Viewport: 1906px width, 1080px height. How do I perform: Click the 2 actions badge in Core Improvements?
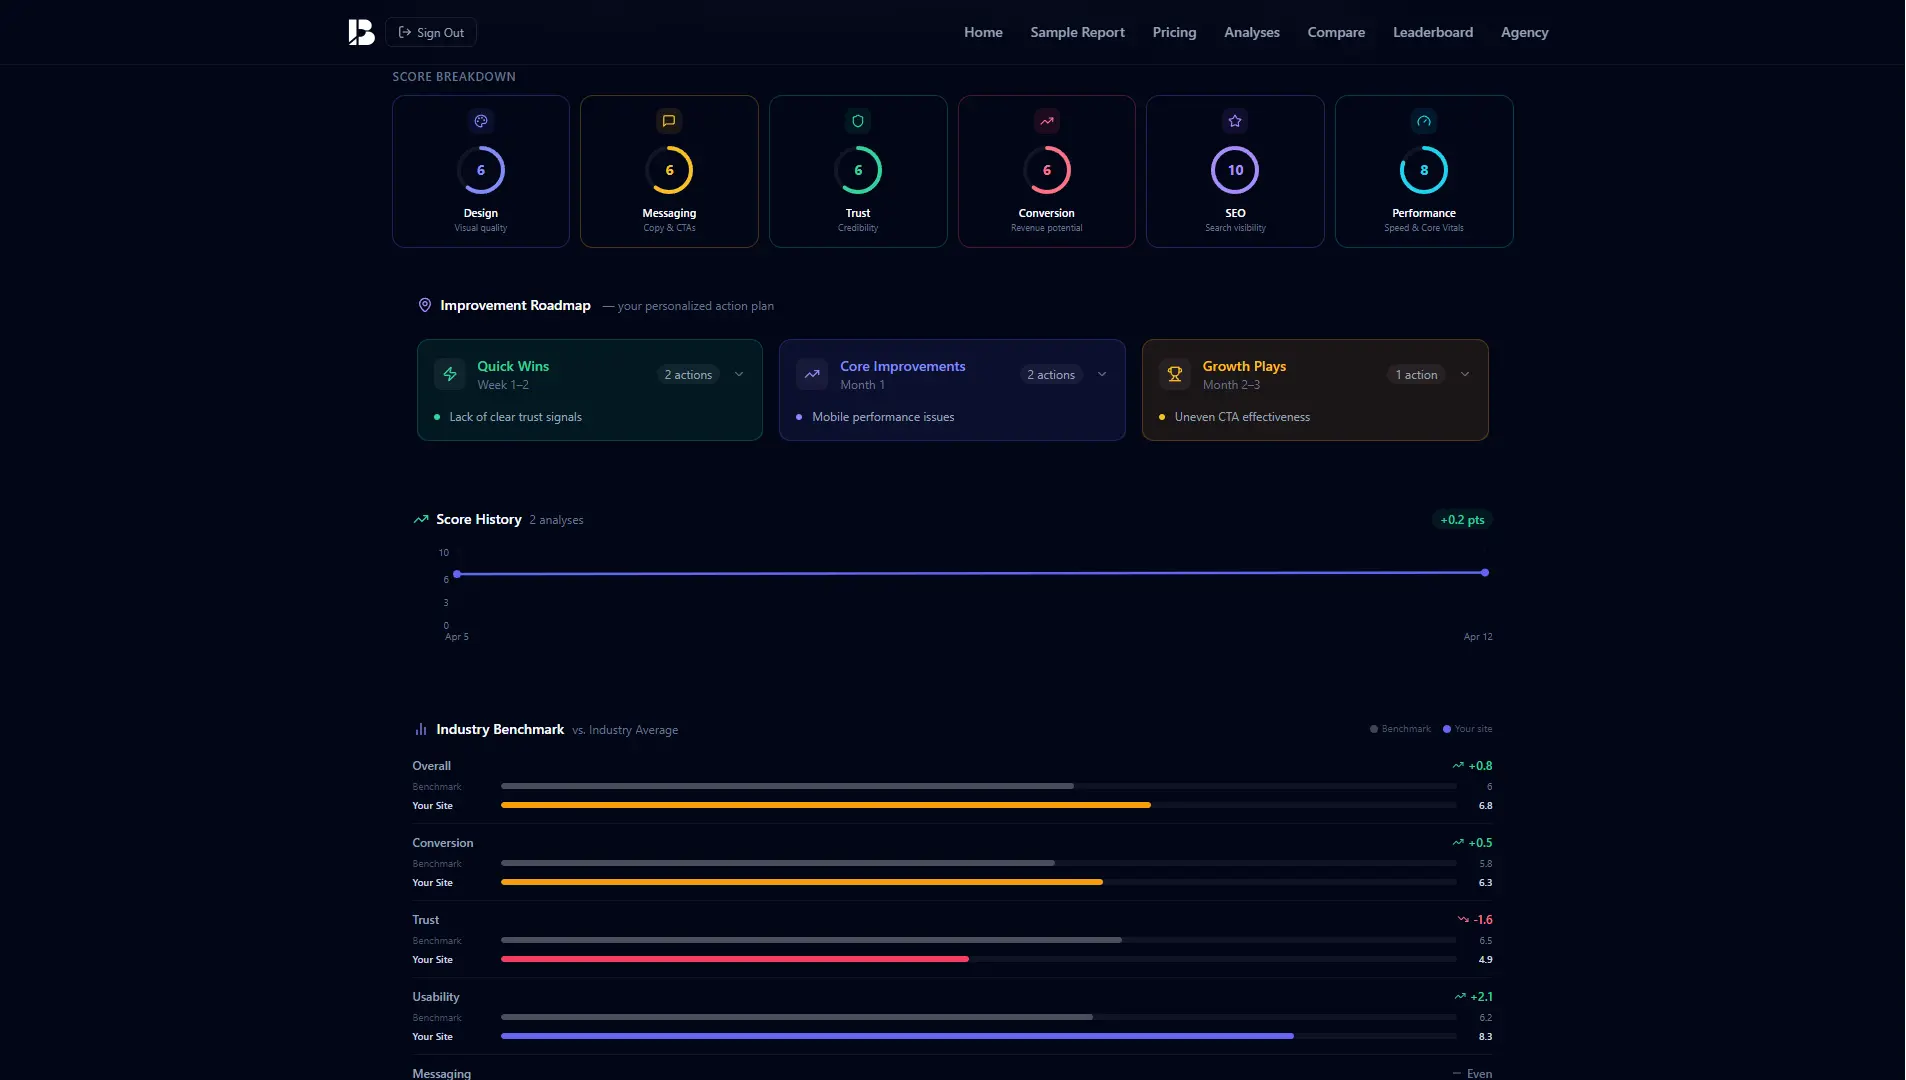tap(1051, 375)
